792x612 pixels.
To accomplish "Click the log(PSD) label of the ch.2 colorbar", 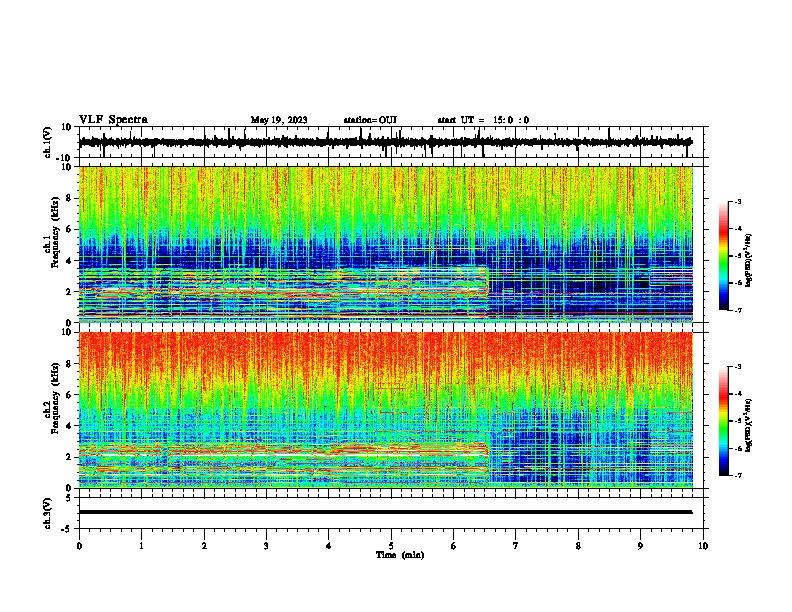I will [x=748, y=425].
